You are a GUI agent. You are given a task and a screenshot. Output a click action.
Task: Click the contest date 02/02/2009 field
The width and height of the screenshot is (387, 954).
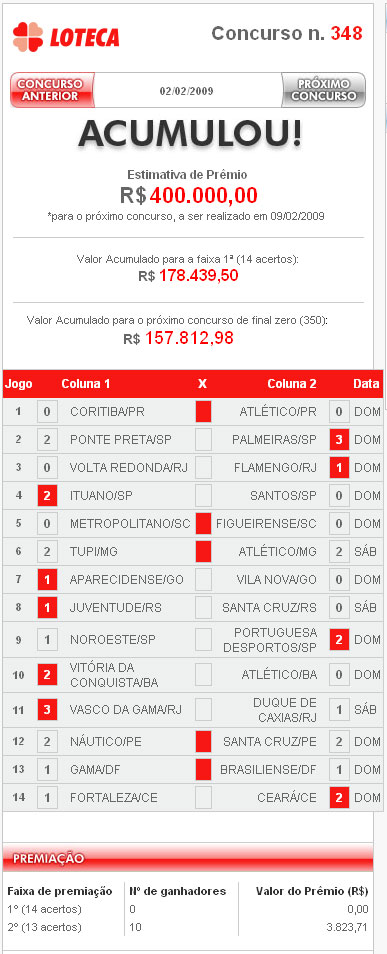click(186, 91)
